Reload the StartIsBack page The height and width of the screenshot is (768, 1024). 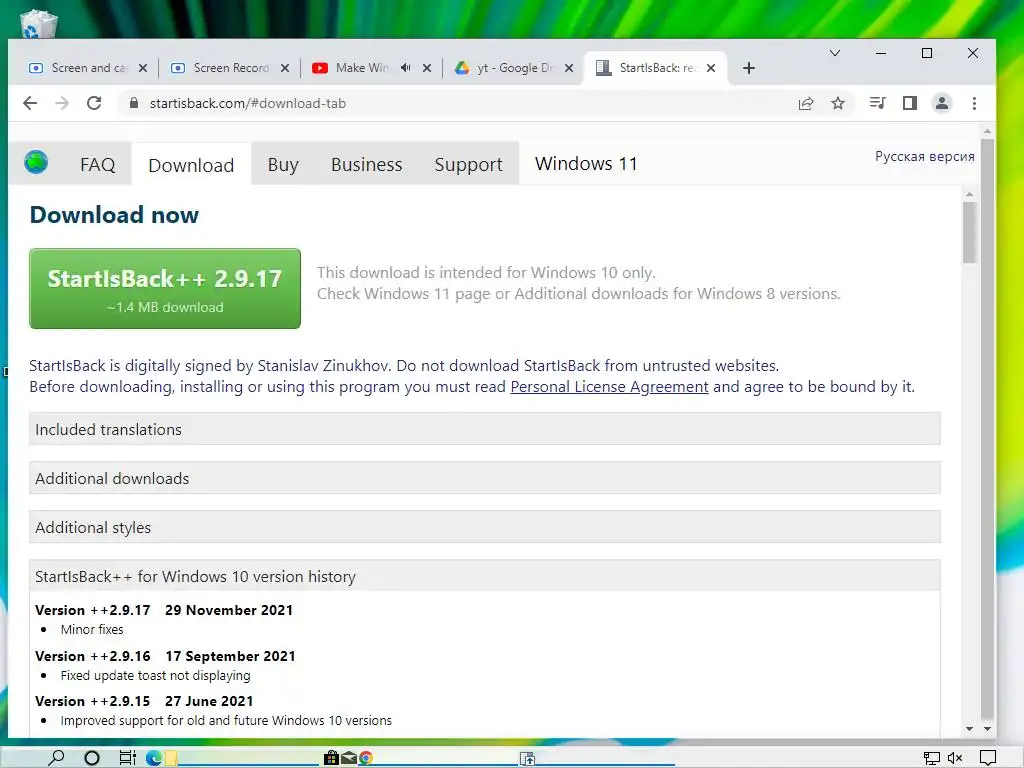pos(94,103)
